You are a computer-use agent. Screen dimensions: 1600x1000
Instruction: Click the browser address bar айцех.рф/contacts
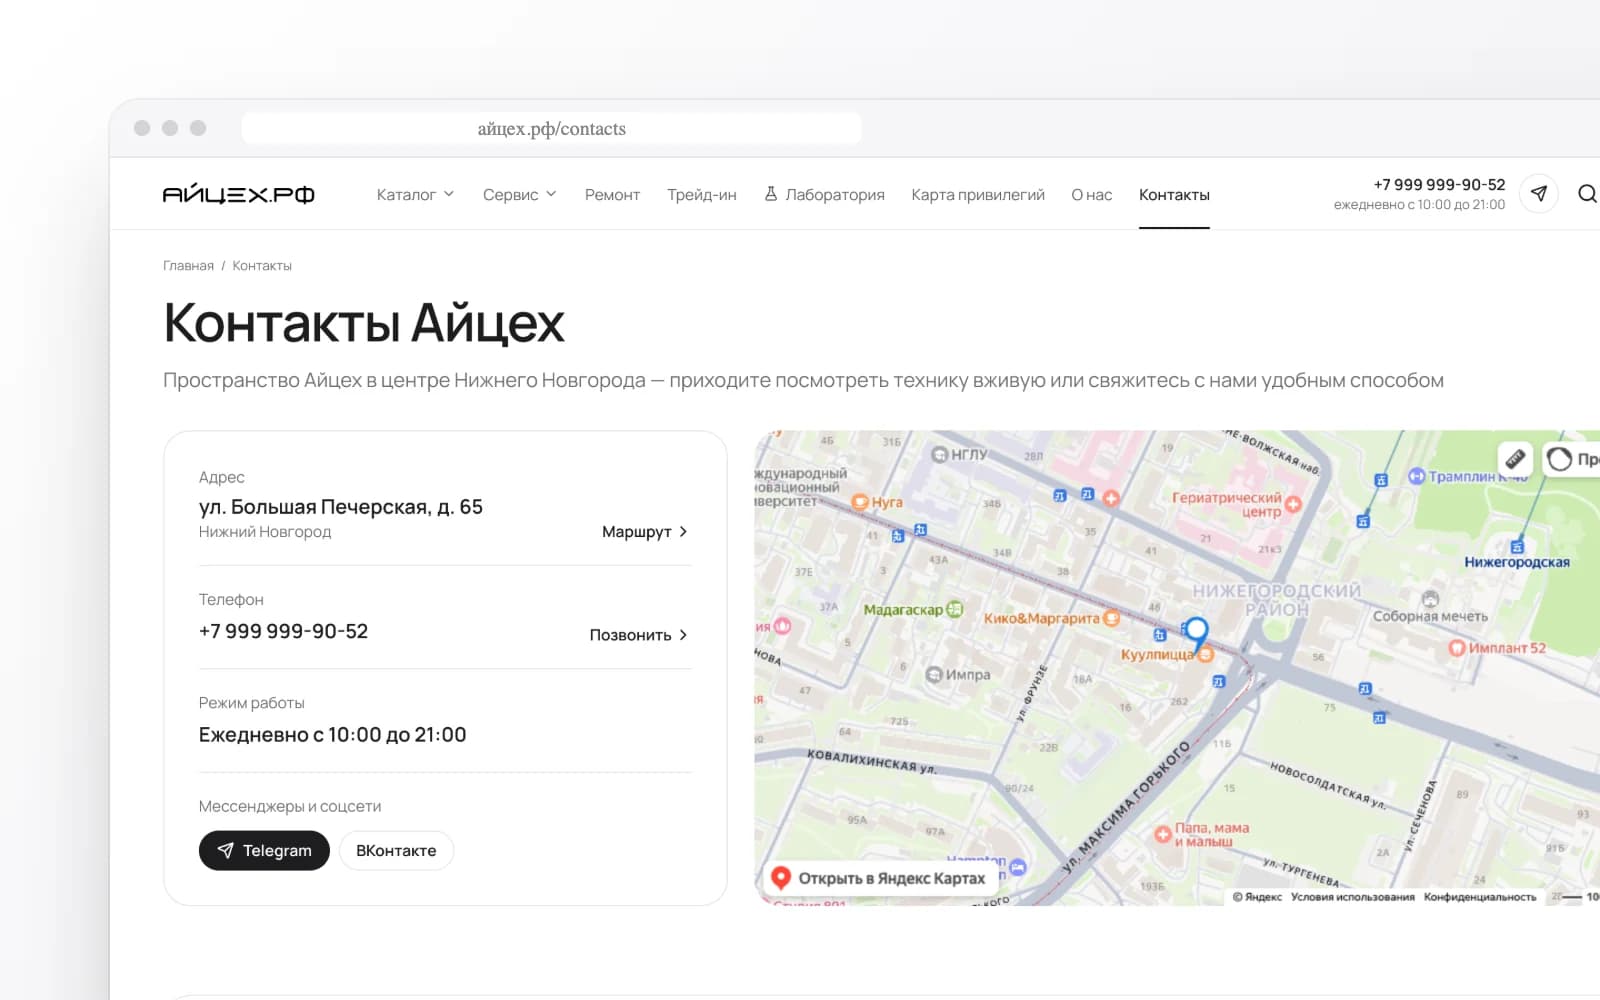tap(551, 128)
